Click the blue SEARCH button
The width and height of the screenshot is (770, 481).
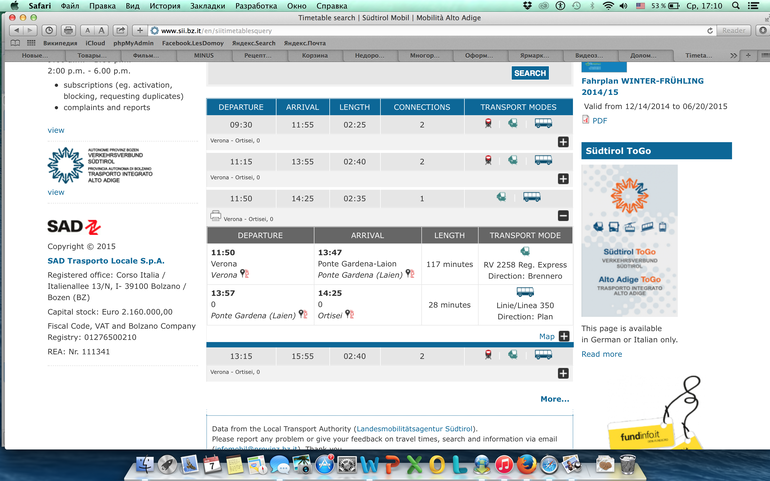(x=530, y=73)
